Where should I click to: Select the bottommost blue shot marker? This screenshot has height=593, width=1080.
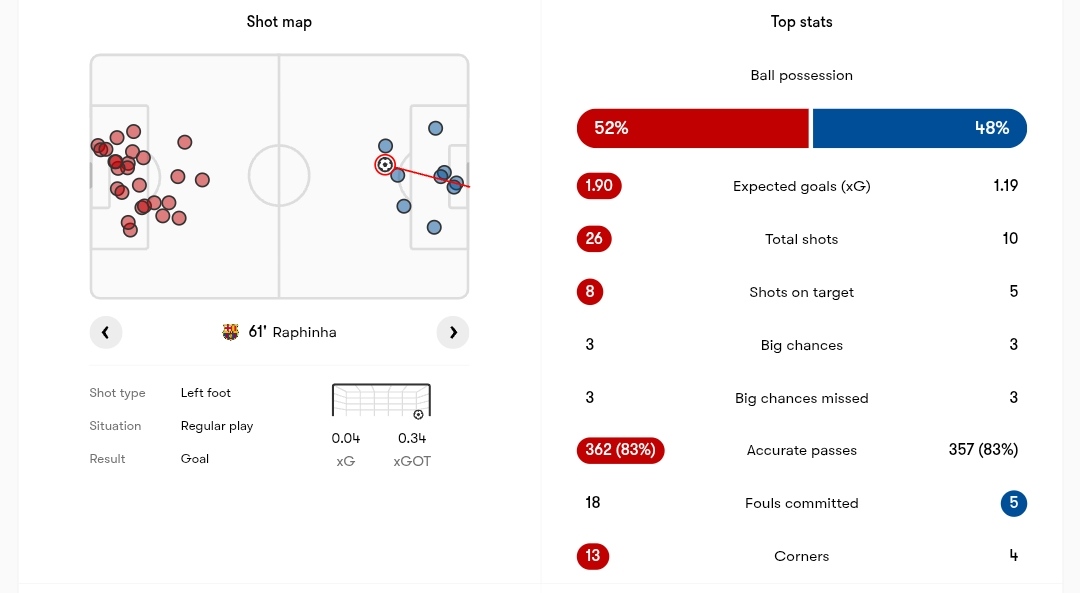click(434, 227)
